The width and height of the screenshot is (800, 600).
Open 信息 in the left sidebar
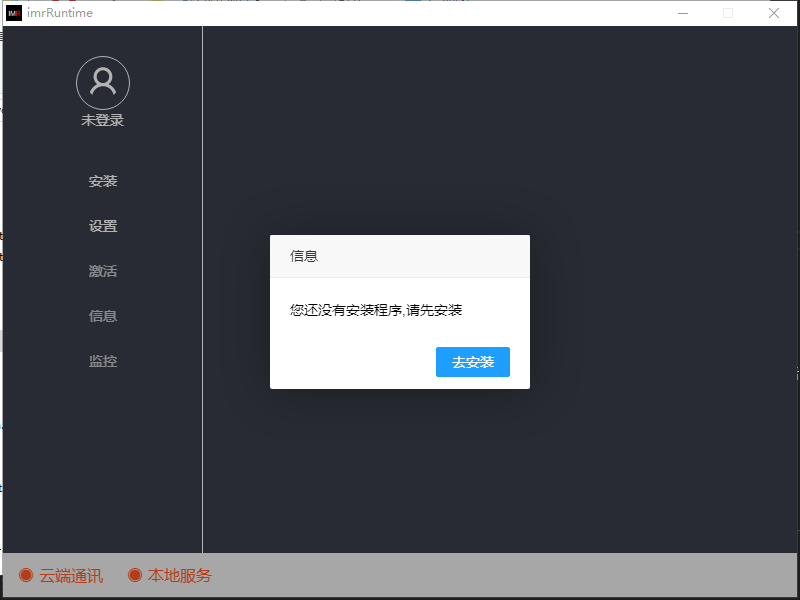[x=103, y=316]
